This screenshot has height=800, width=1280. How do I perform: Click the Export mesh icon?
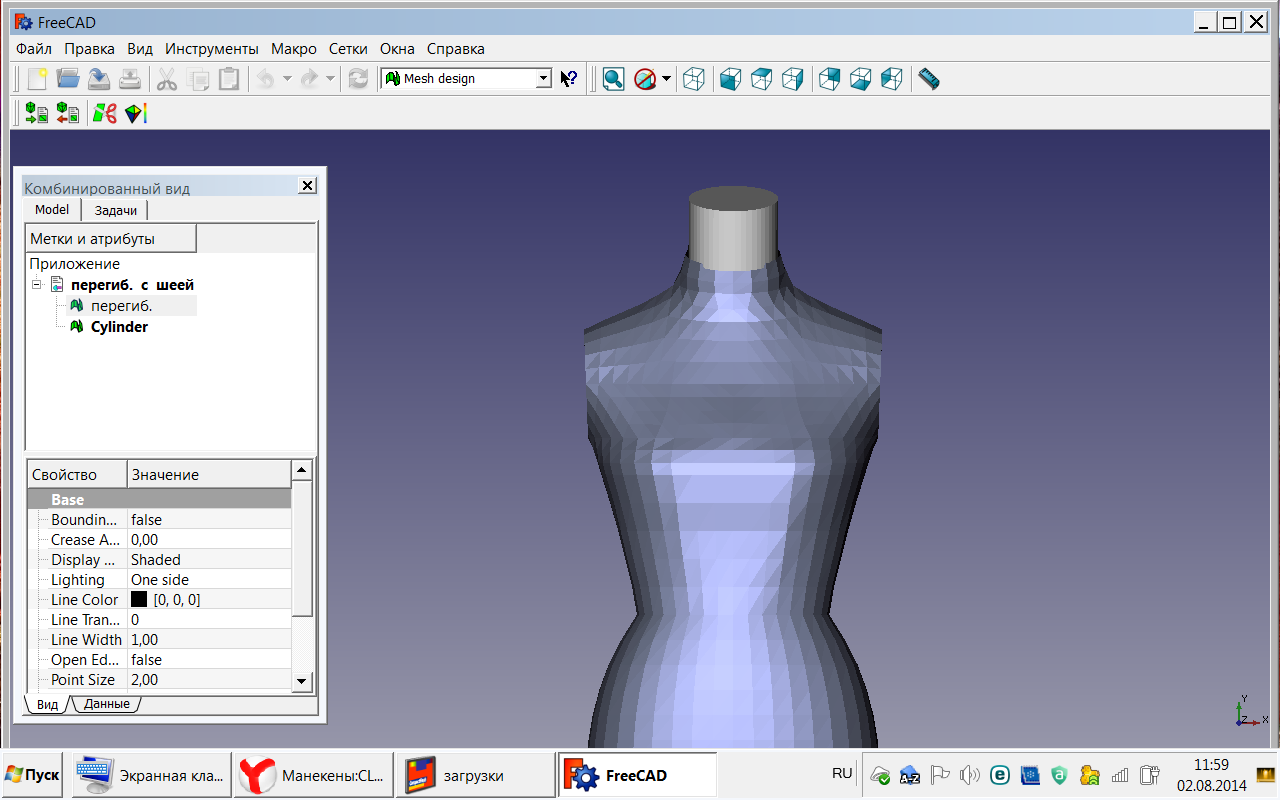[x=68, y=113]
